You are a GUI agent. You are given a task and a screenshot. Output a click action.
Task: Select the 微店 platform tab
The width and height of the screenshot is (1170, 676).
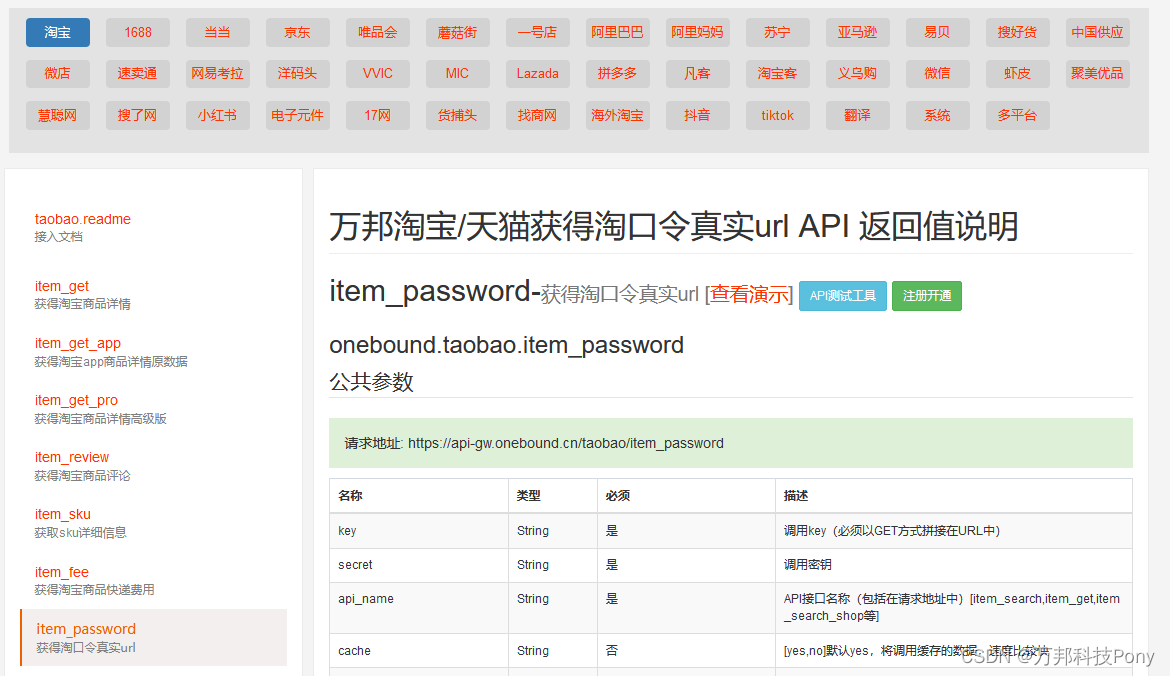tap(57, 73)
